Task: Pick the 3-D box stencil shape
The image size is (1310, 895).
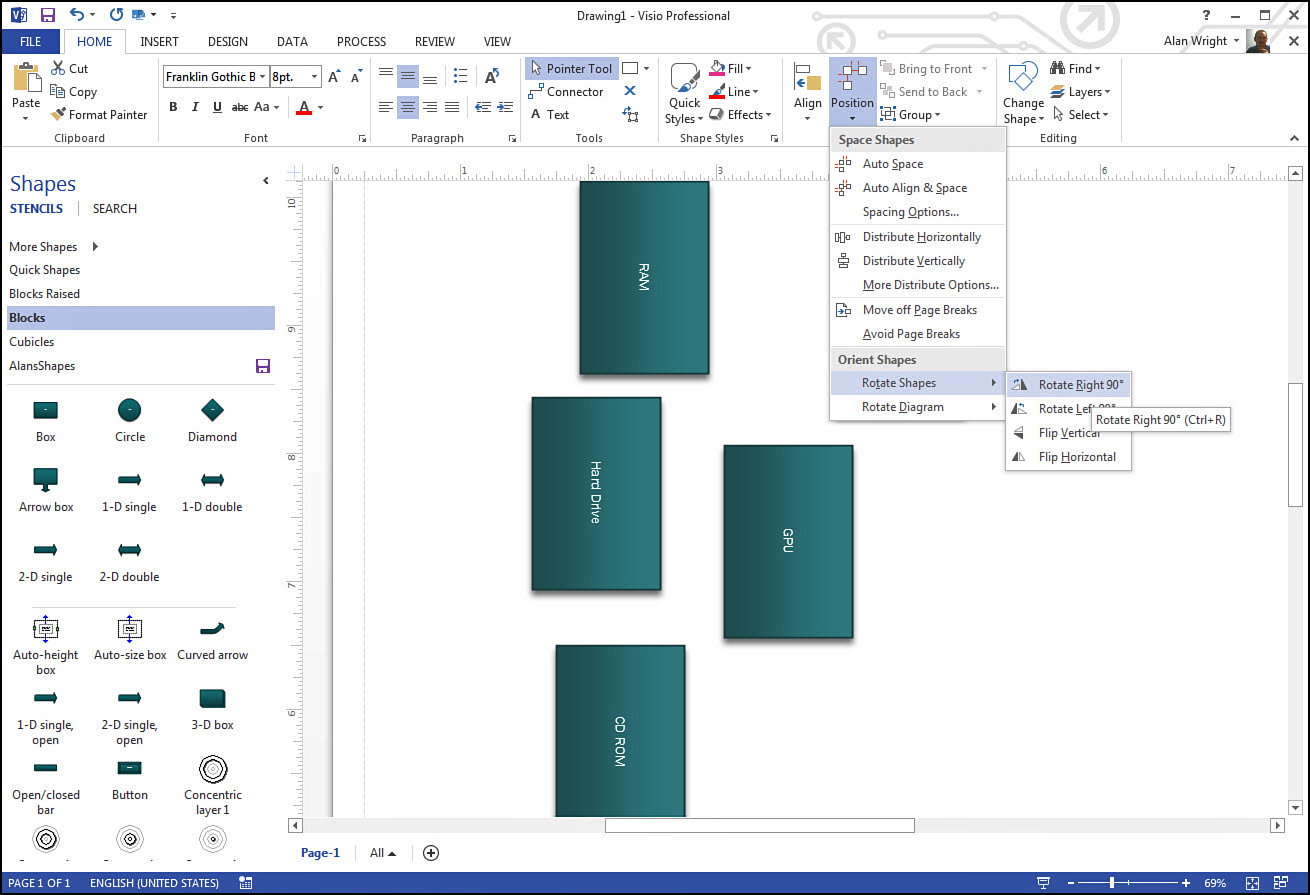Action: coord(212,698)
